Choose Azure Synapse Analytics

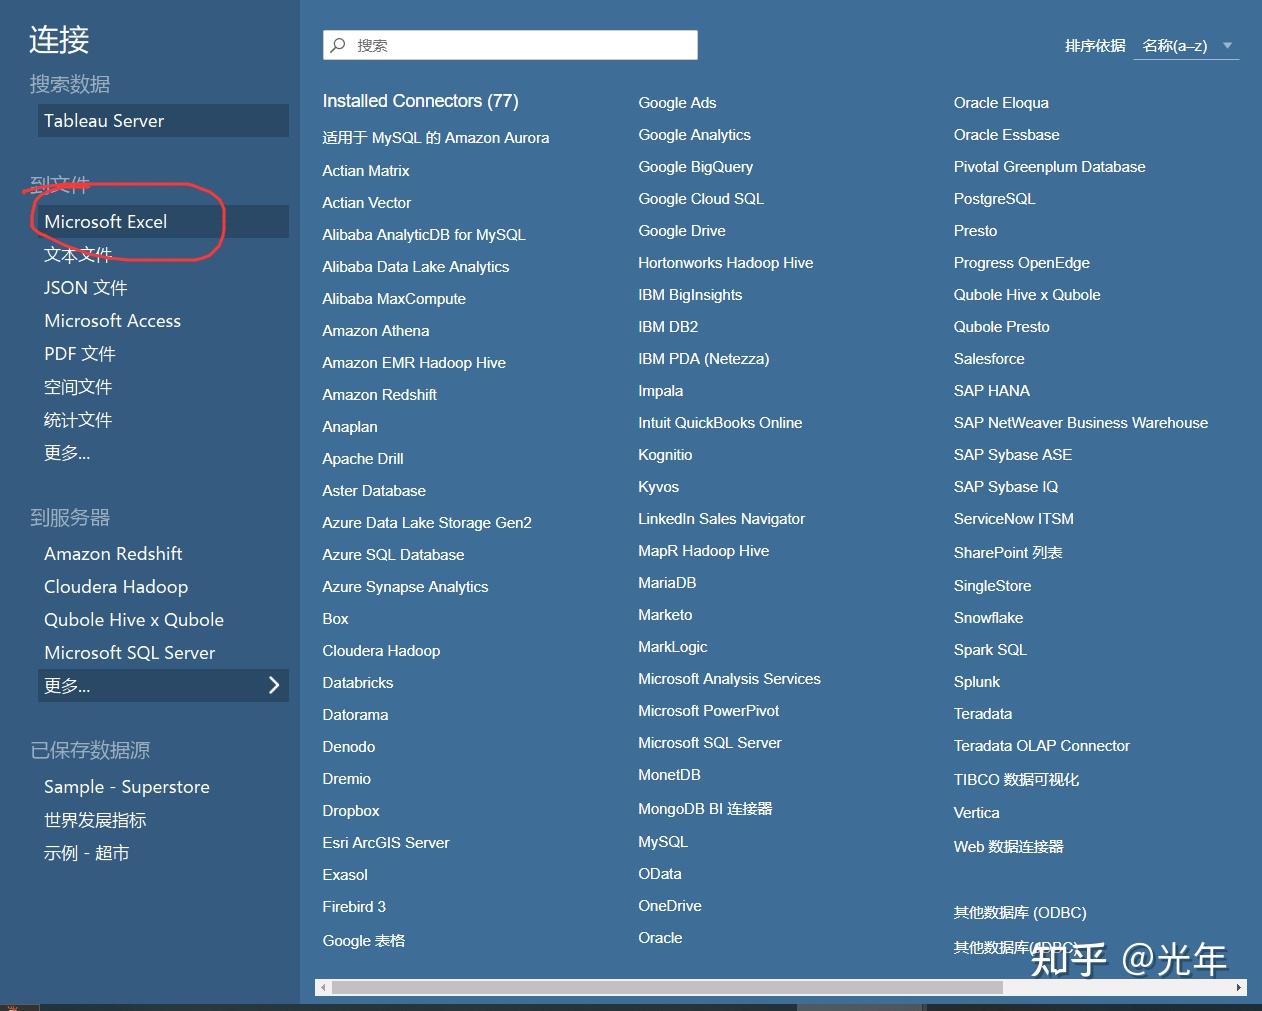click(405, 587)
